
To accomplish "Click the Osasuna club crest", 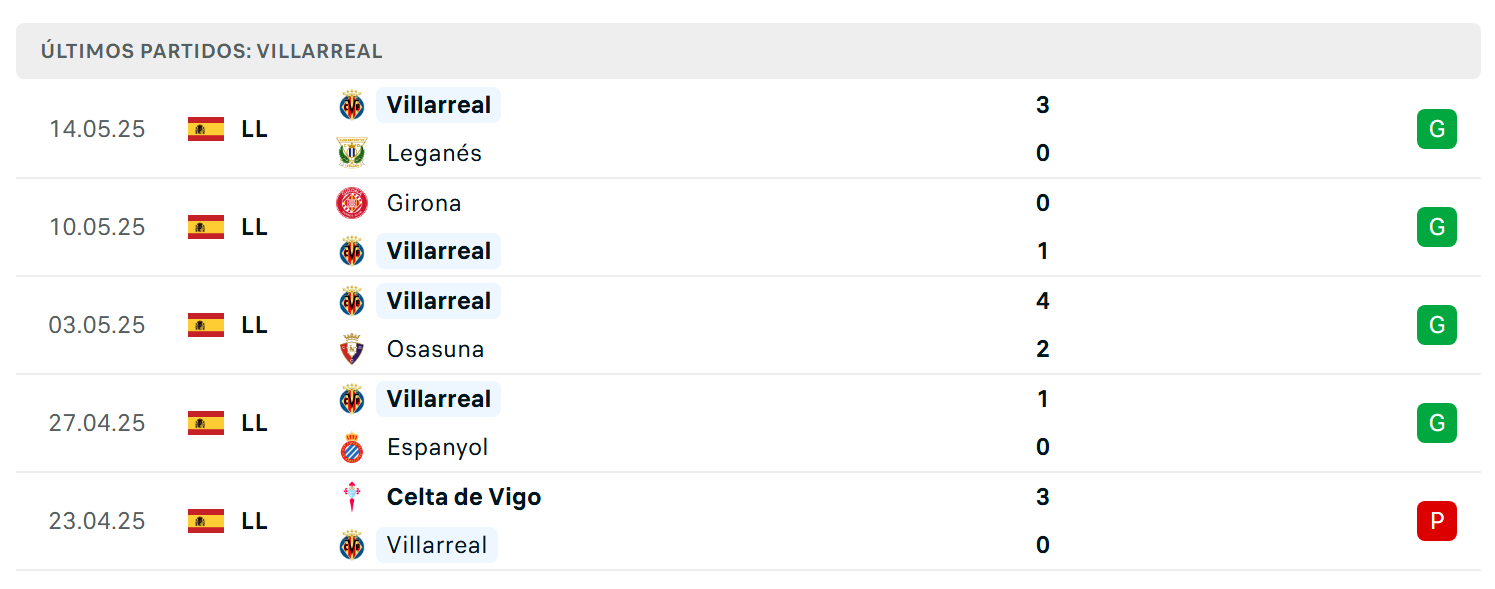I will point(352,349).
